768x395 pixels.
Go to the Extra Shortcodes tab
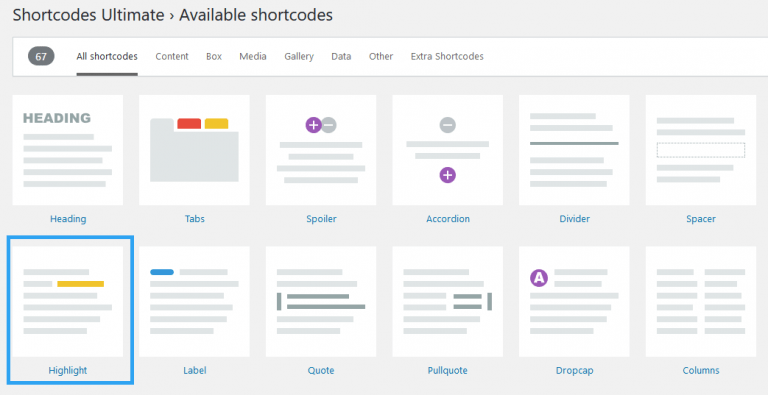coord(447,56)
